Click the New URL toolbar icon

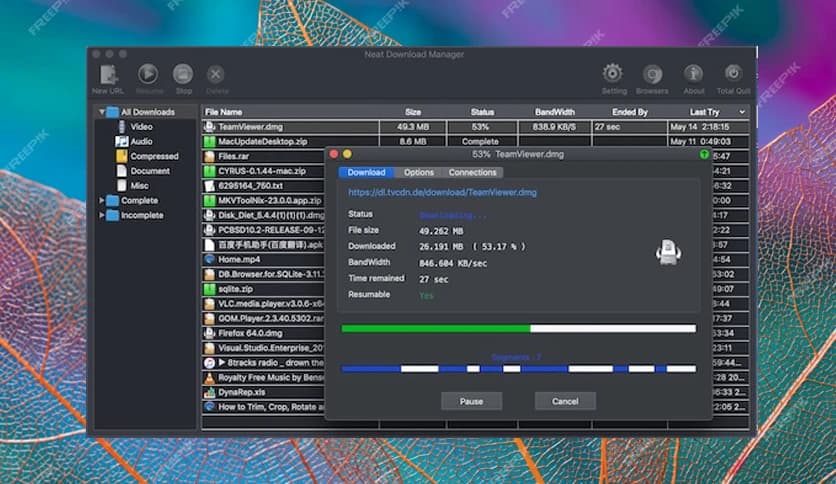tap(108, 75)
